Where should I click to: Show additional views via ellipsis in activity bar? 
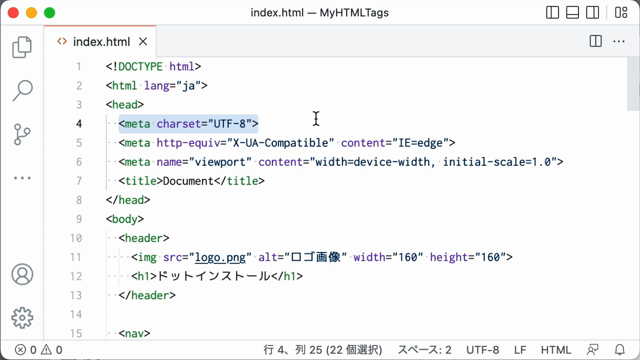pos(22,178)
